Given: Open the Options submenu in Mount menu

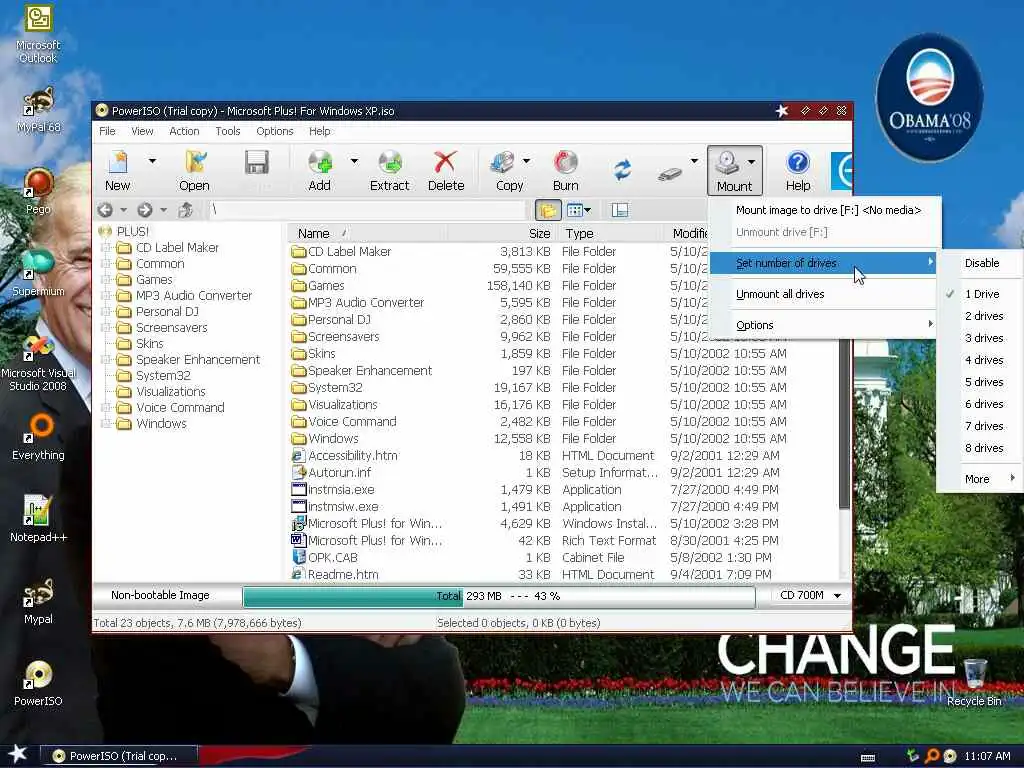Looking at the screenshot, I should (824, 325).
